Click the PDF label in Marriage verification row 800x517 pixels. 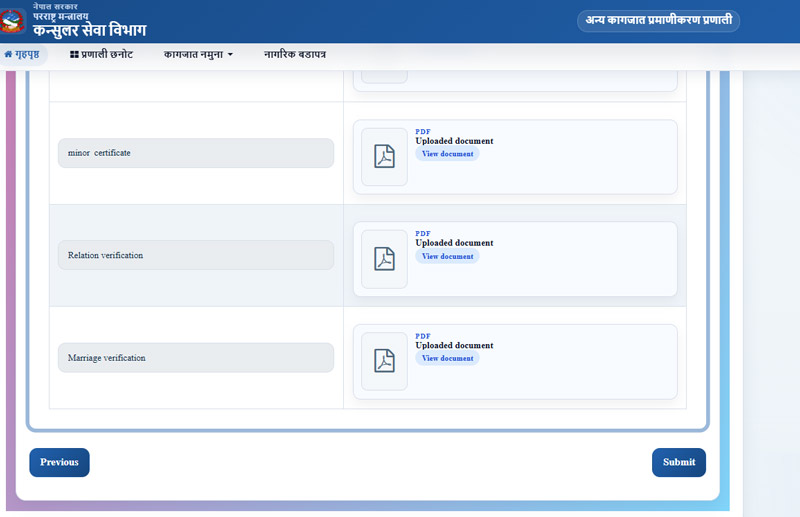tap(423, 336)
